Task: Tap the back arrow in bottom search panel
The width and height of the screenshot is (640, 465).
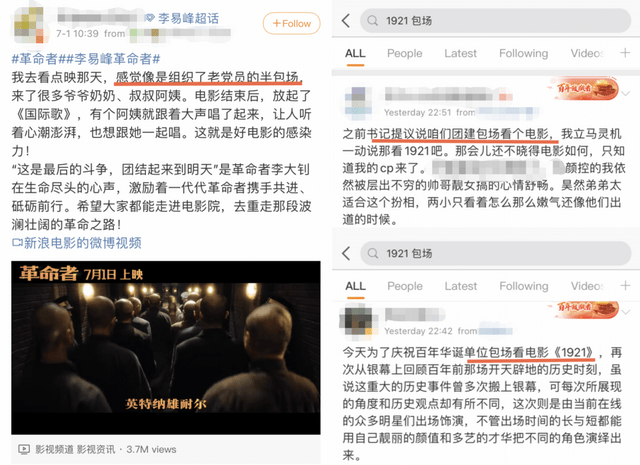Action: click(x=346, y=254)
